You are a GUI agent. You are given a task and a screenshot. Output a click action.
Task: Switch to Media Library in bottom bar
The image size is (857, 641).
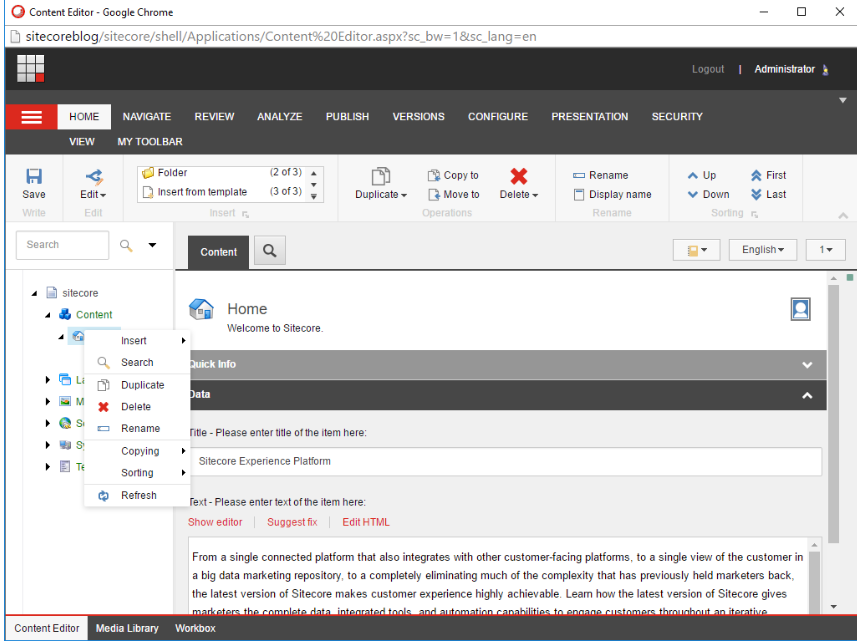pos(127,628)
